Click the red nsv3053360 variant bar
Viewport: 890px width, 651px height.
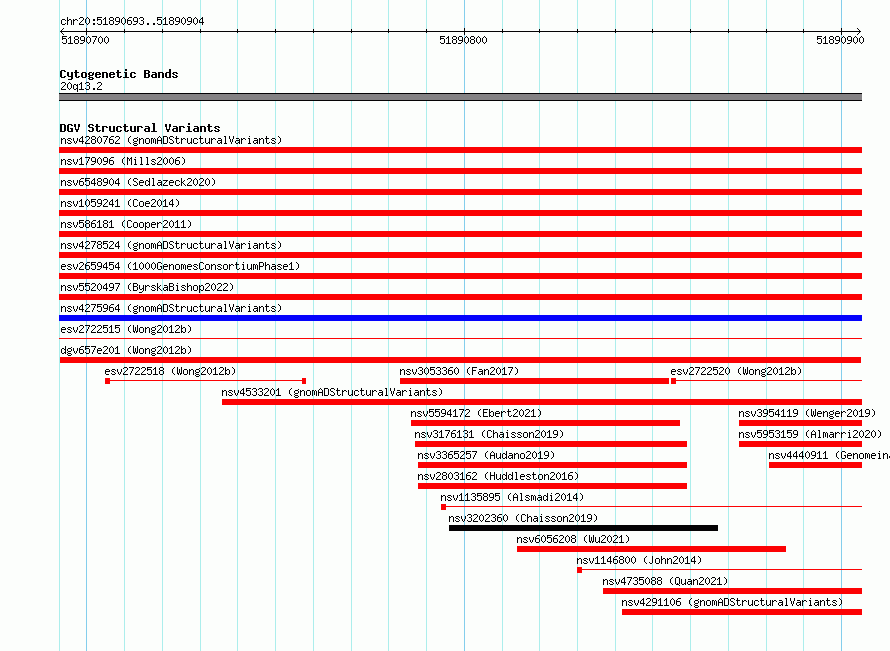pos(534,381)
